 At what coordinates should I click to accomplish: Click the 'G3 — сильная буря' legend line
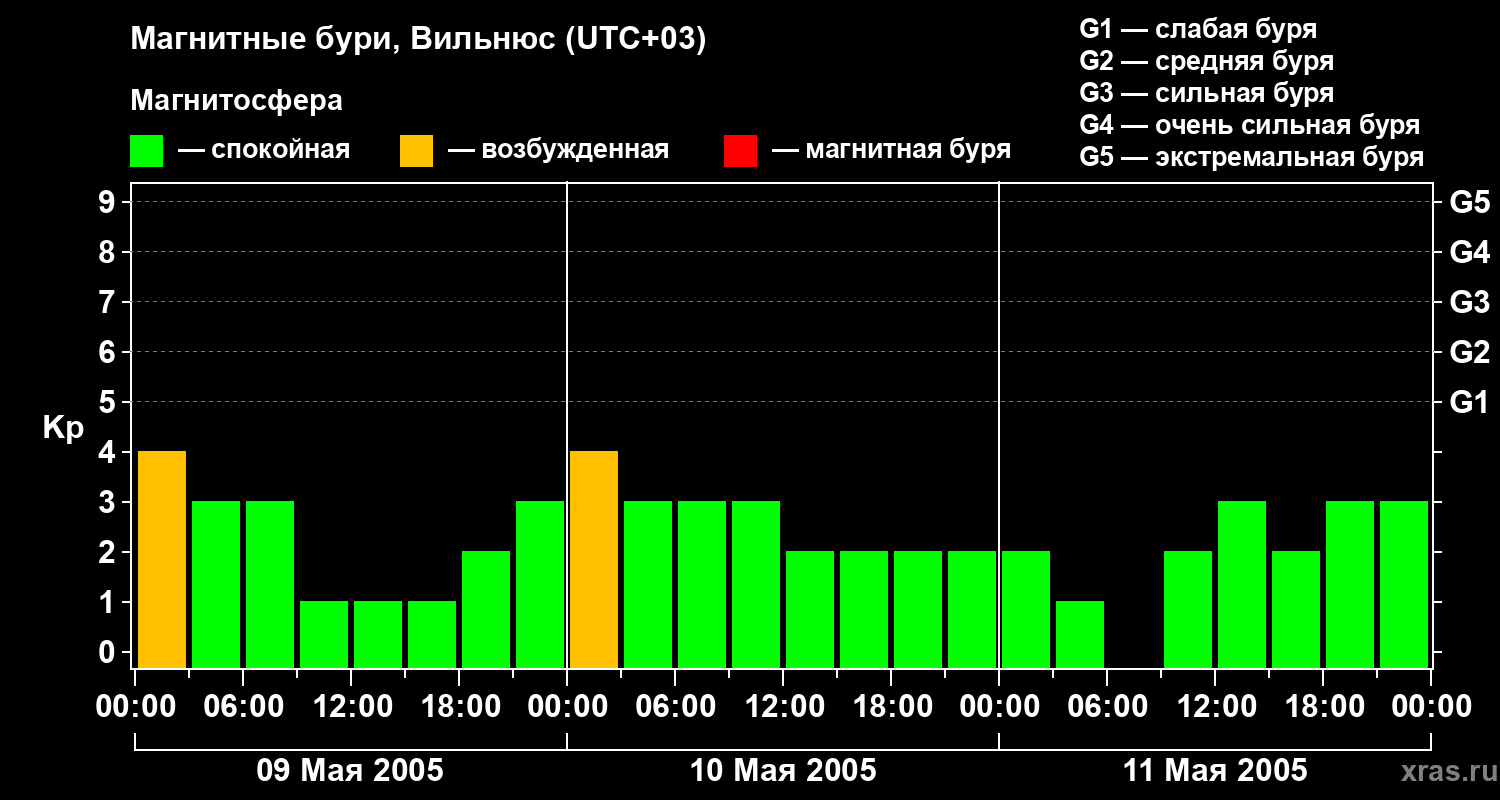click(1206, 93)
